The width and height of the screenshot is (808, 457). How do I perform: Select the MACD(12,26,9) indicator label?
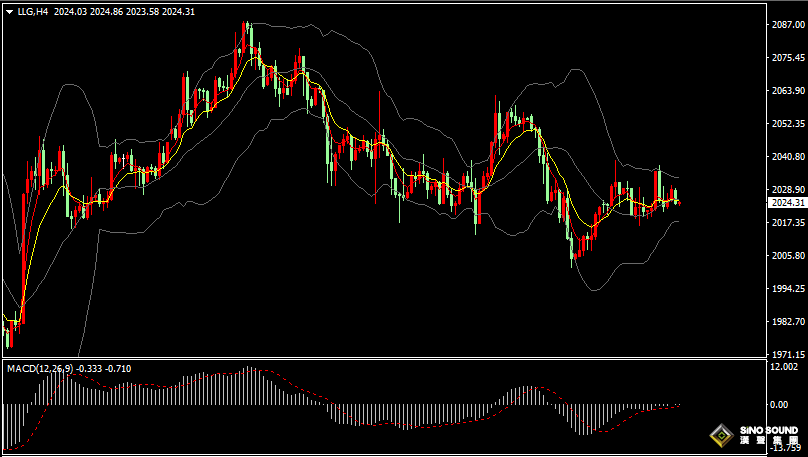pyautogui.click(x=38, y=369)
